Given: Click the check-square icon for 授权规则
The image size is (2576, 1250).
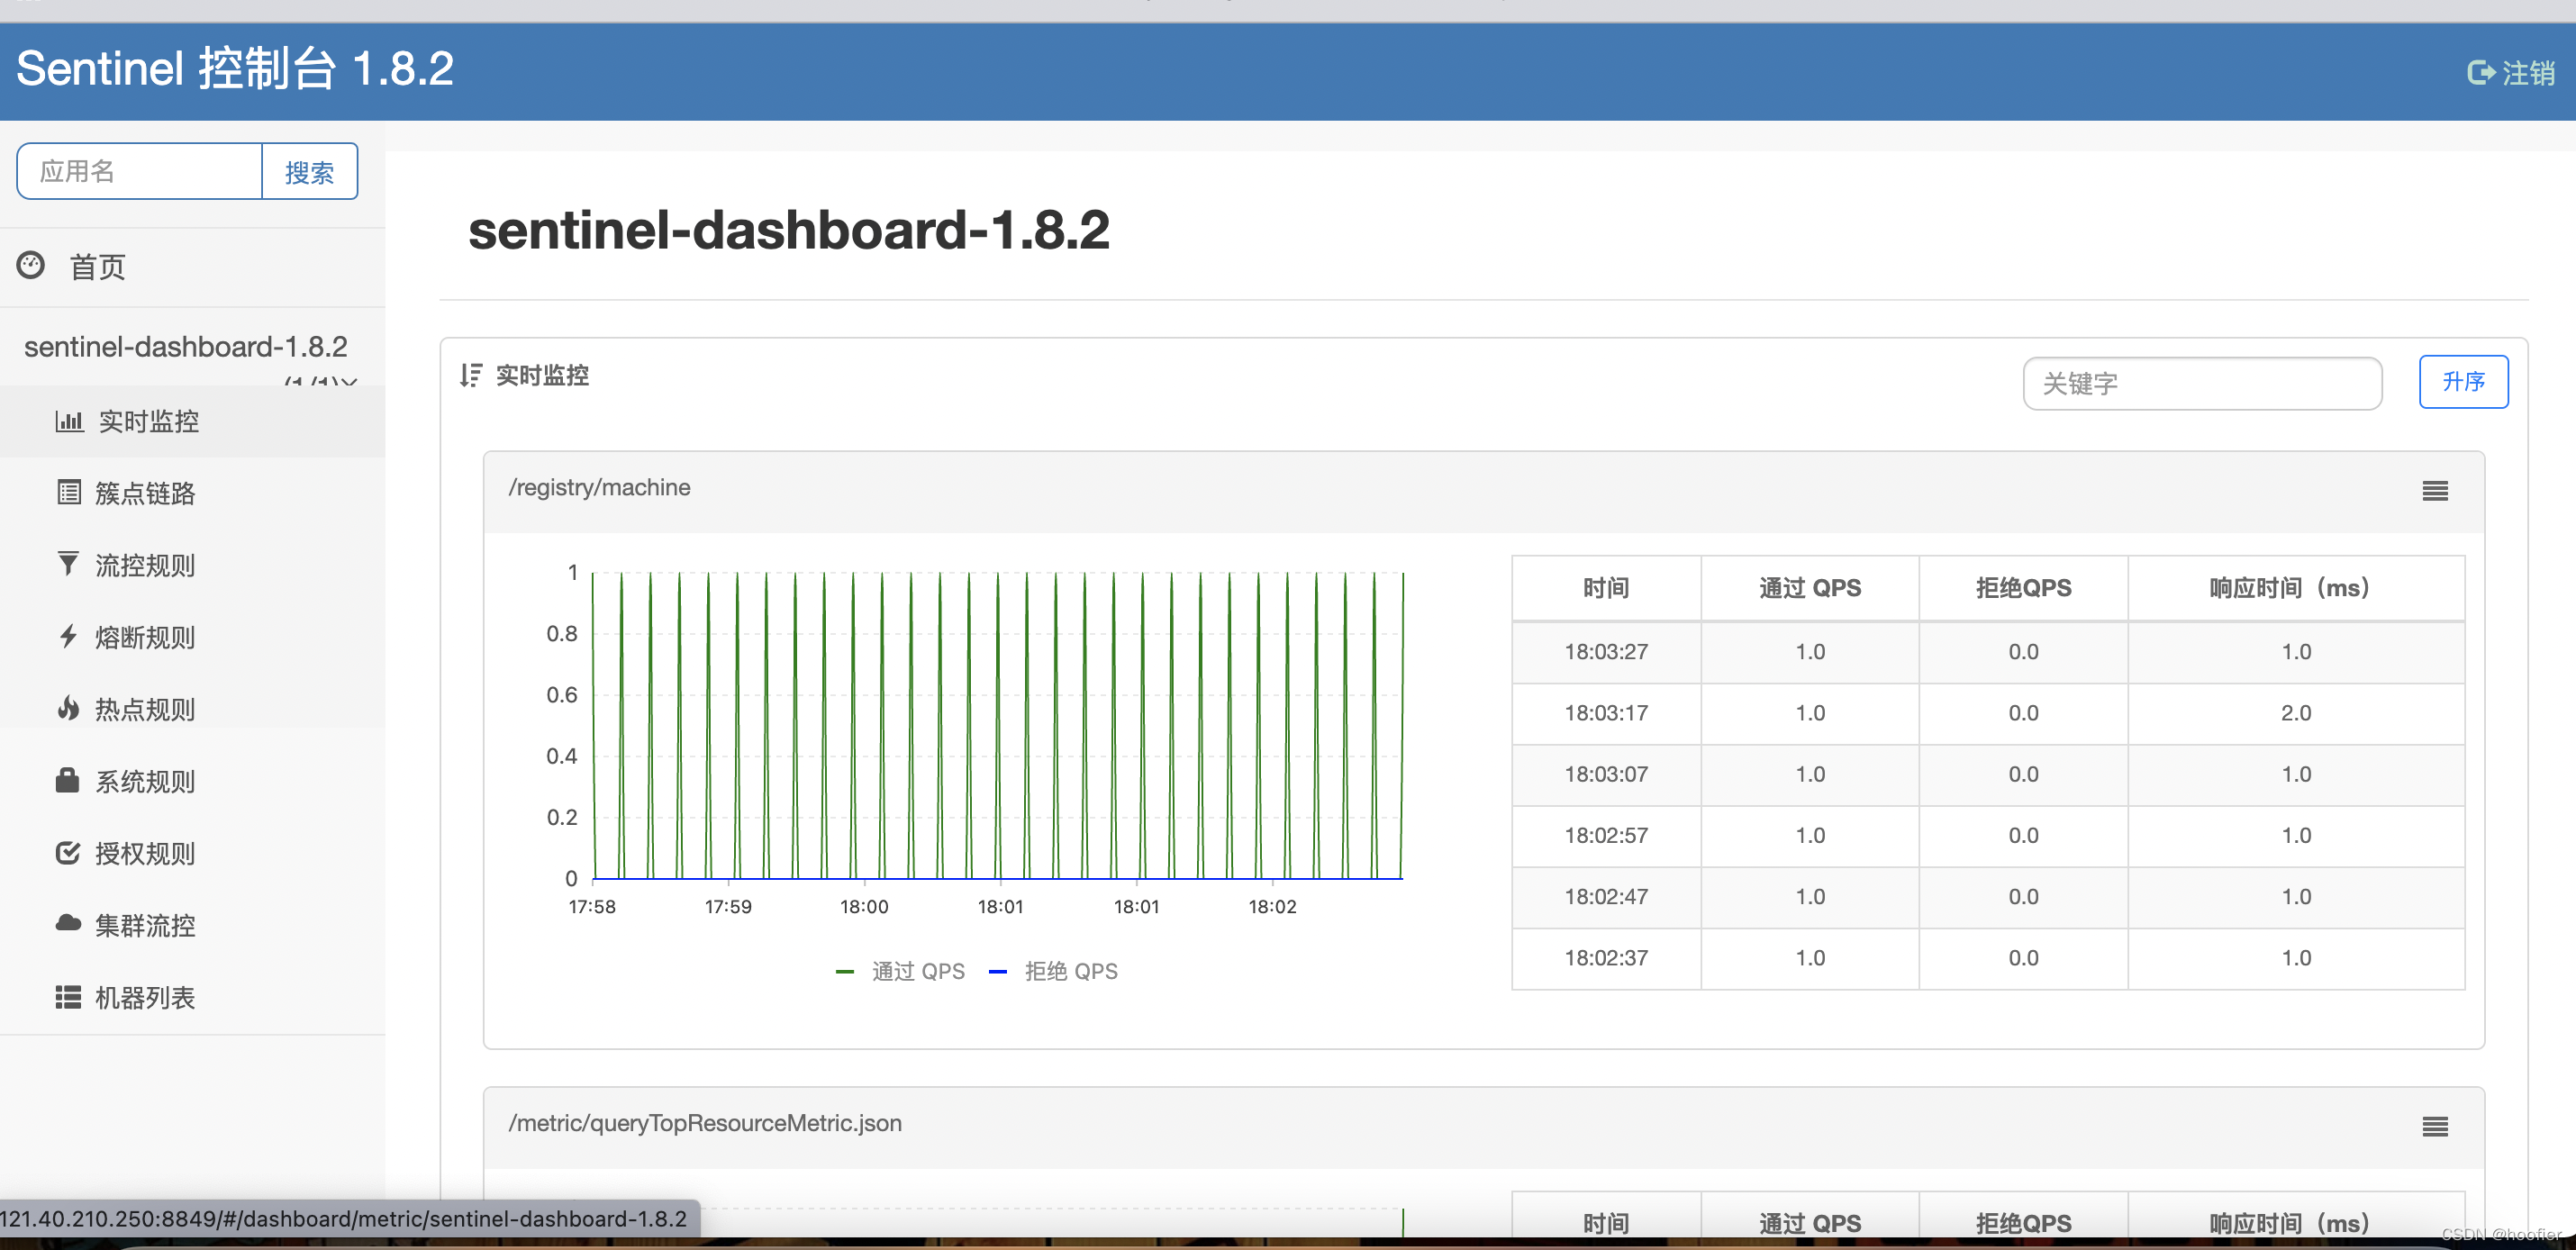Looking at the screenshot, I should click(x=68, y=853).
